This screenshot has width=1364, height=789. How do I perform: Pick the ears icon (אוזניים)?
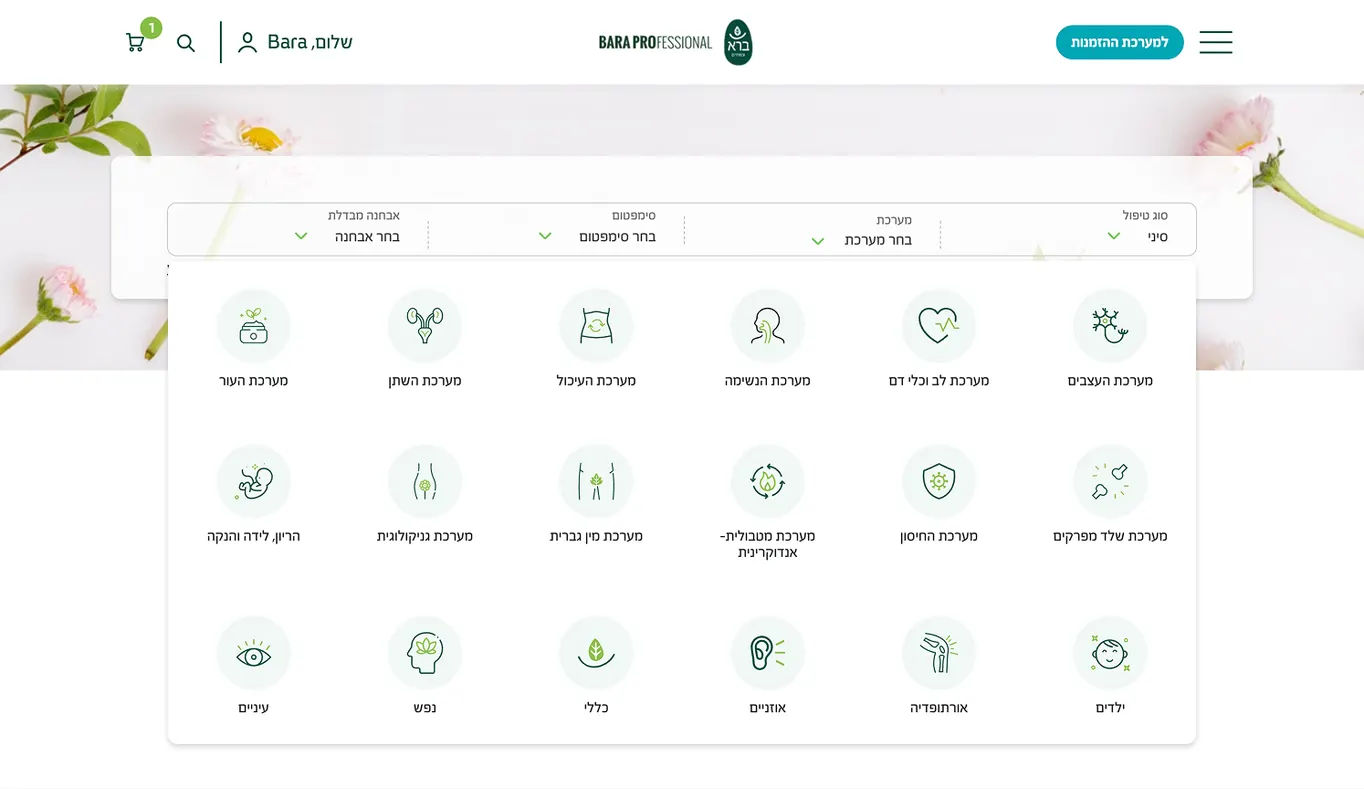(x=767, y=653)
